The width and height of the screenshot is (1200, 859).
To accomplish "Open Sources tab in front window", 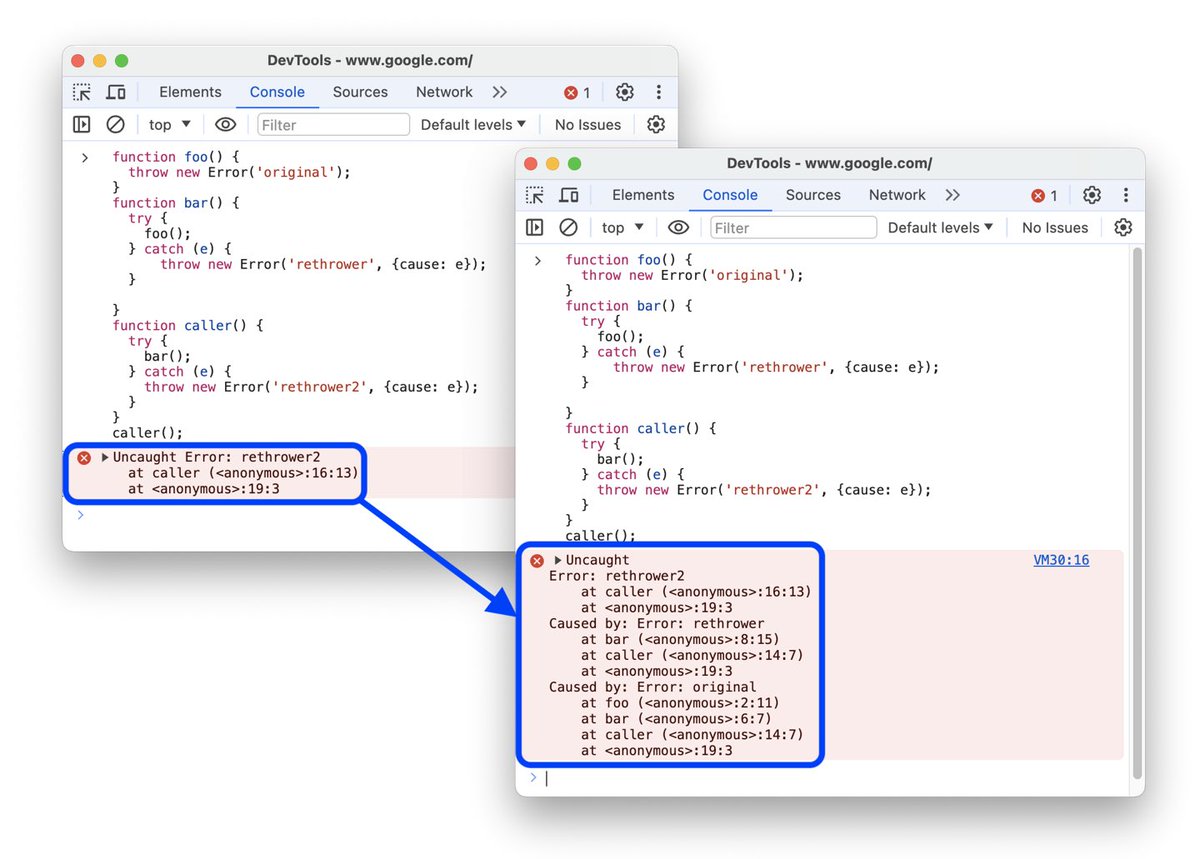I will coord(813,195).
